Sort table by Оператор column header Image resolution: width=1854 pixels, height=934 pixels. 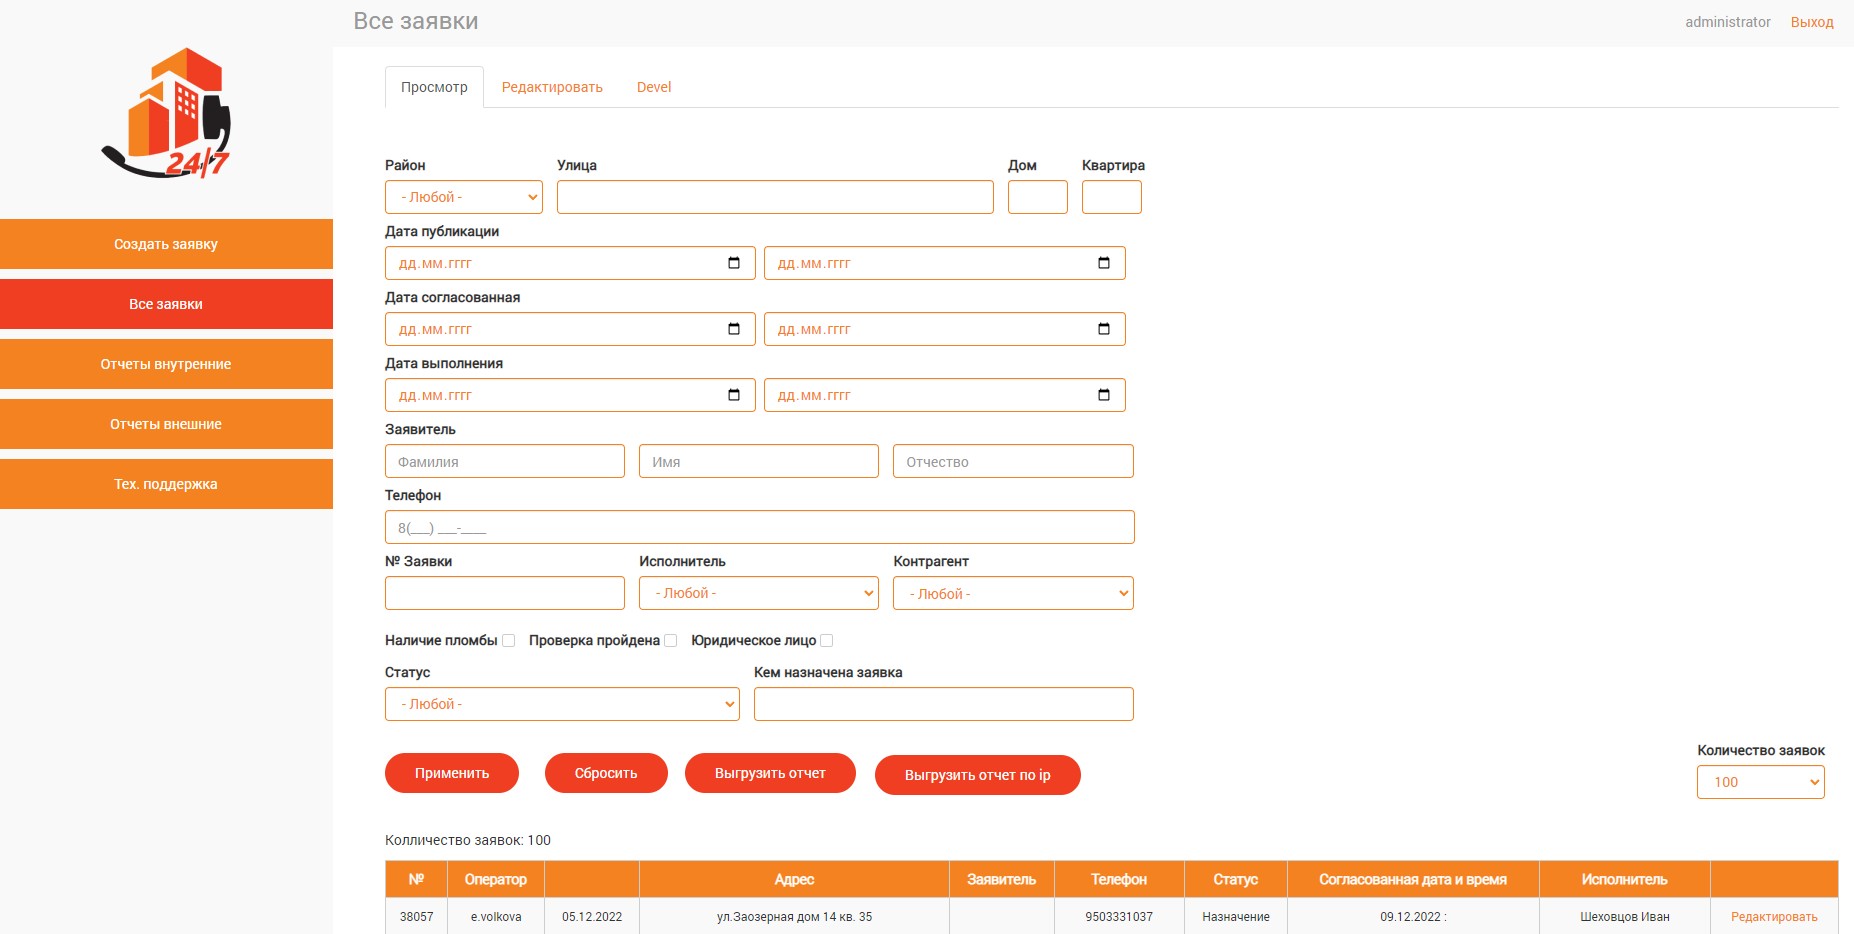[496, 879]
